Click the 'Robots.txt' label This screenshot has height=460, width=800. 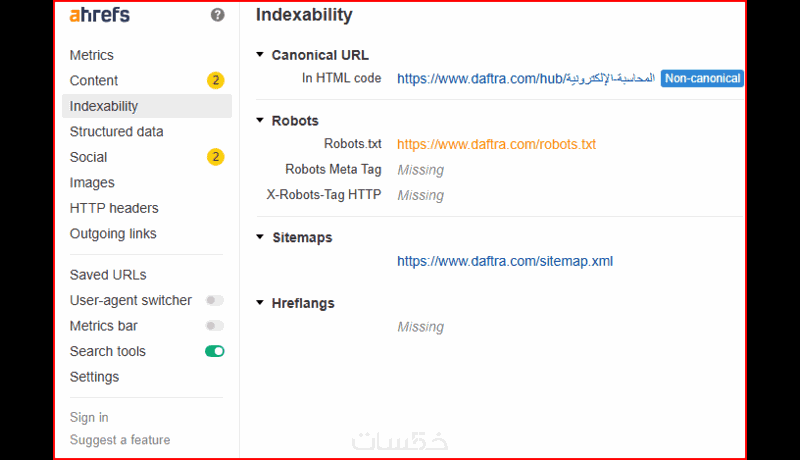(x=353, y=144)
